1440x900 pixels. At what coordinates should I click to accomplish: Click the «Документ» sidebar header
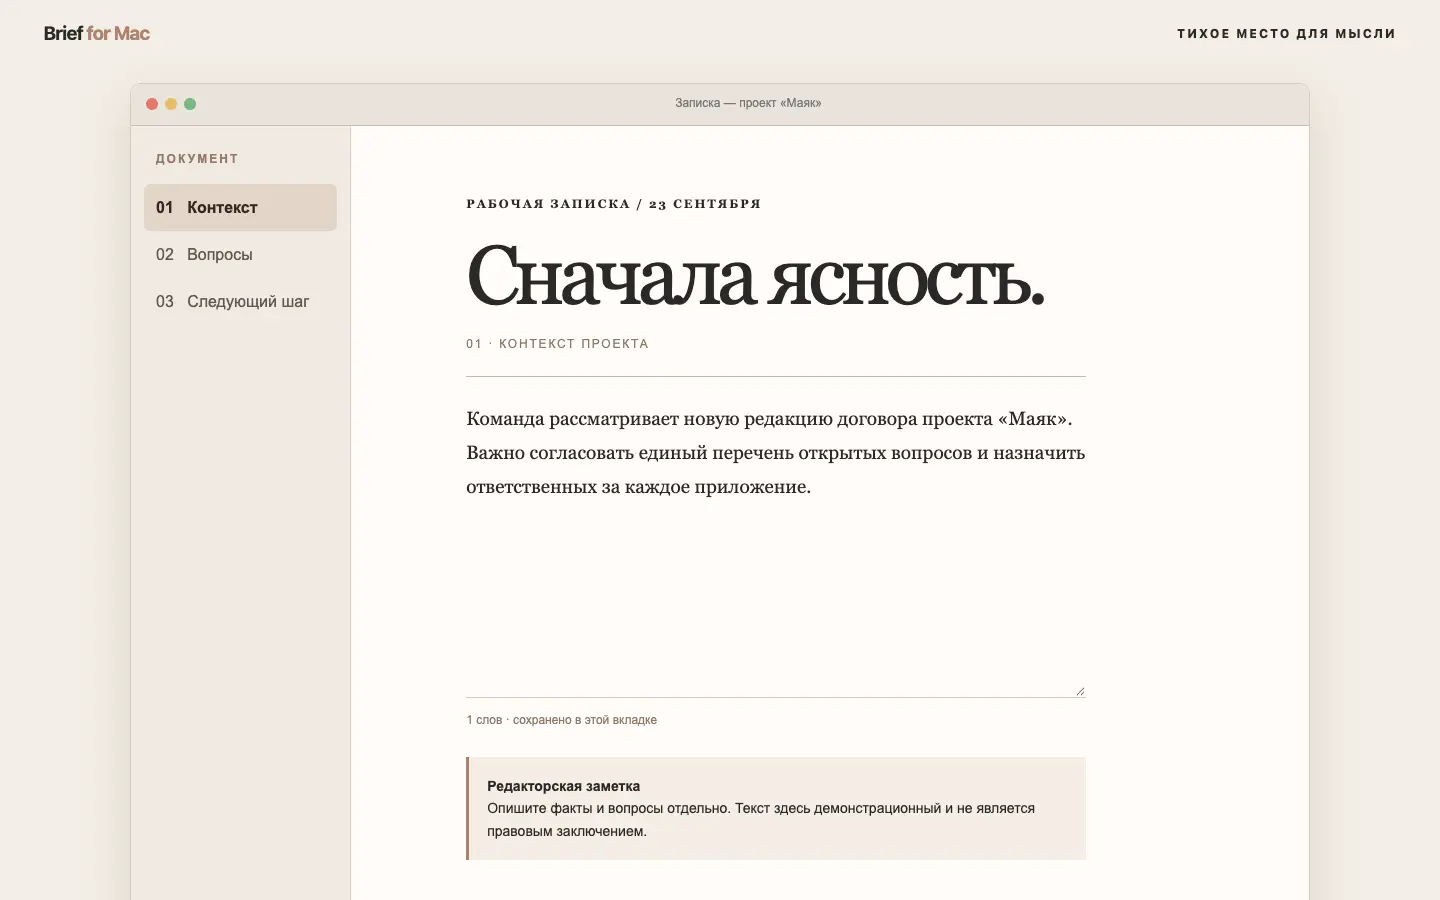[197, 158]
